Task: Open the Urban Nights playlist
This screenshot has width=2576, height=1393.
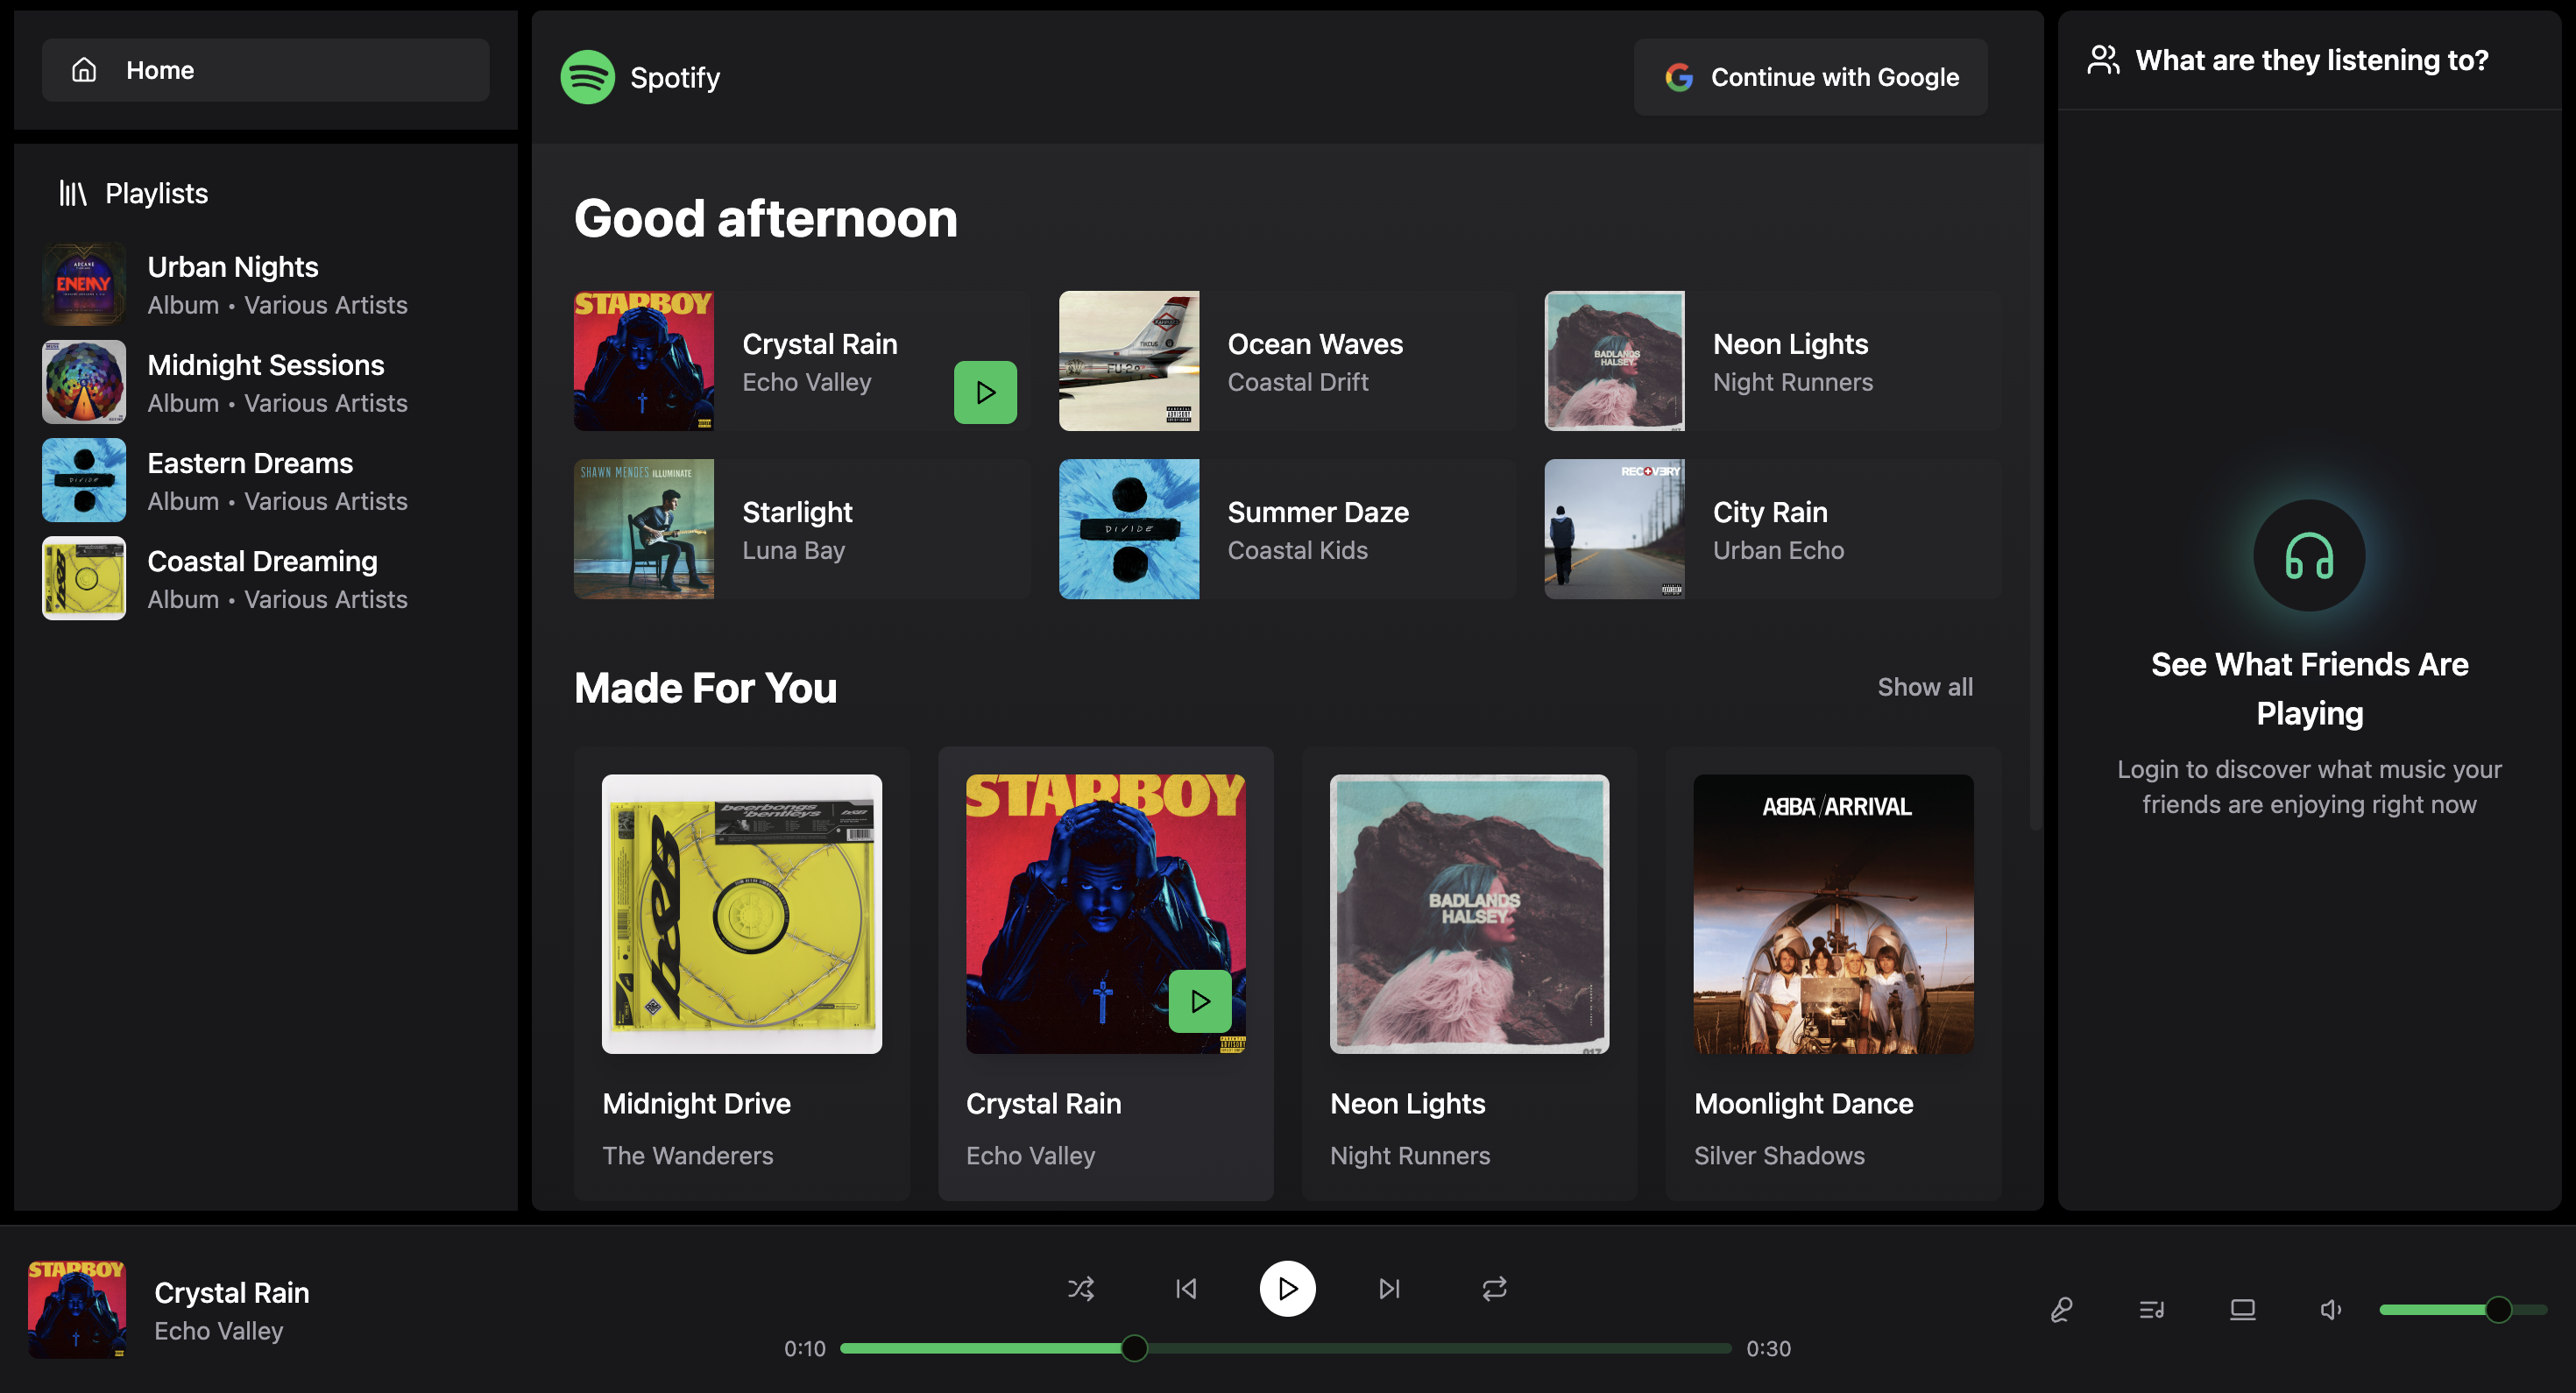Action: click(x=265, y=284)
